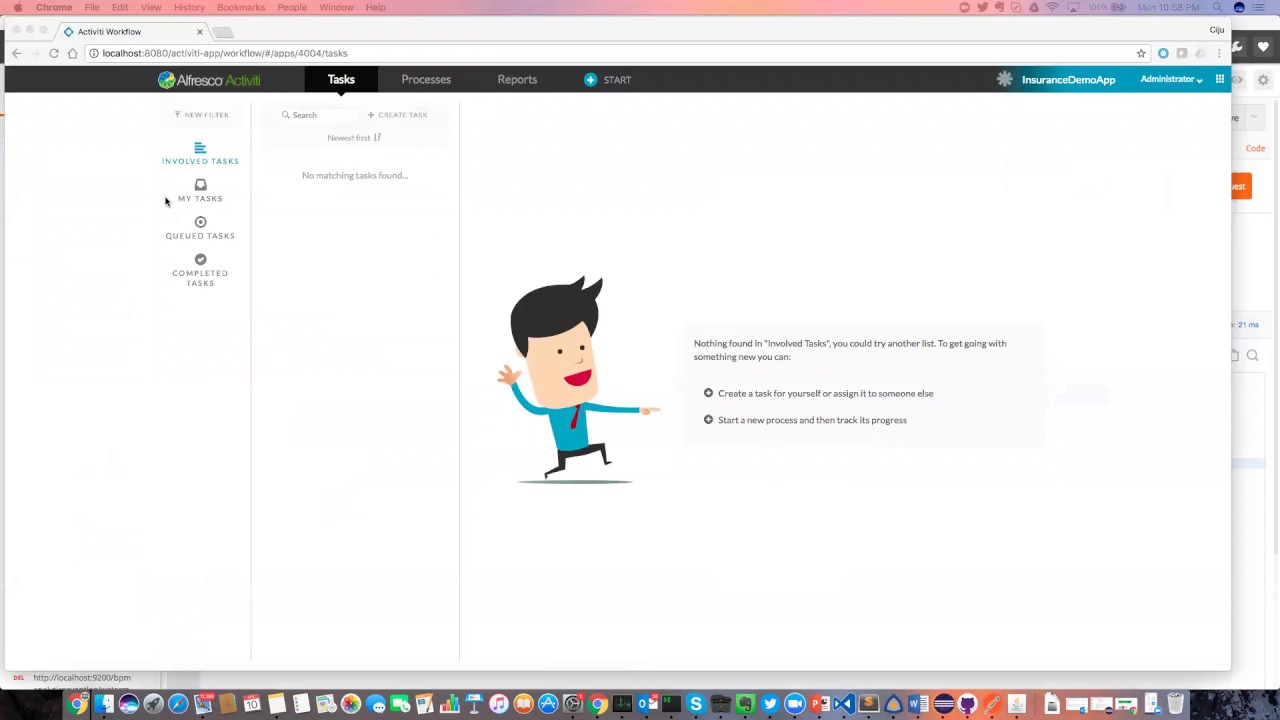The width and height of the screenshot is (1280, 720).
Task: Open System Preferences from the dock
Action: 573,704
